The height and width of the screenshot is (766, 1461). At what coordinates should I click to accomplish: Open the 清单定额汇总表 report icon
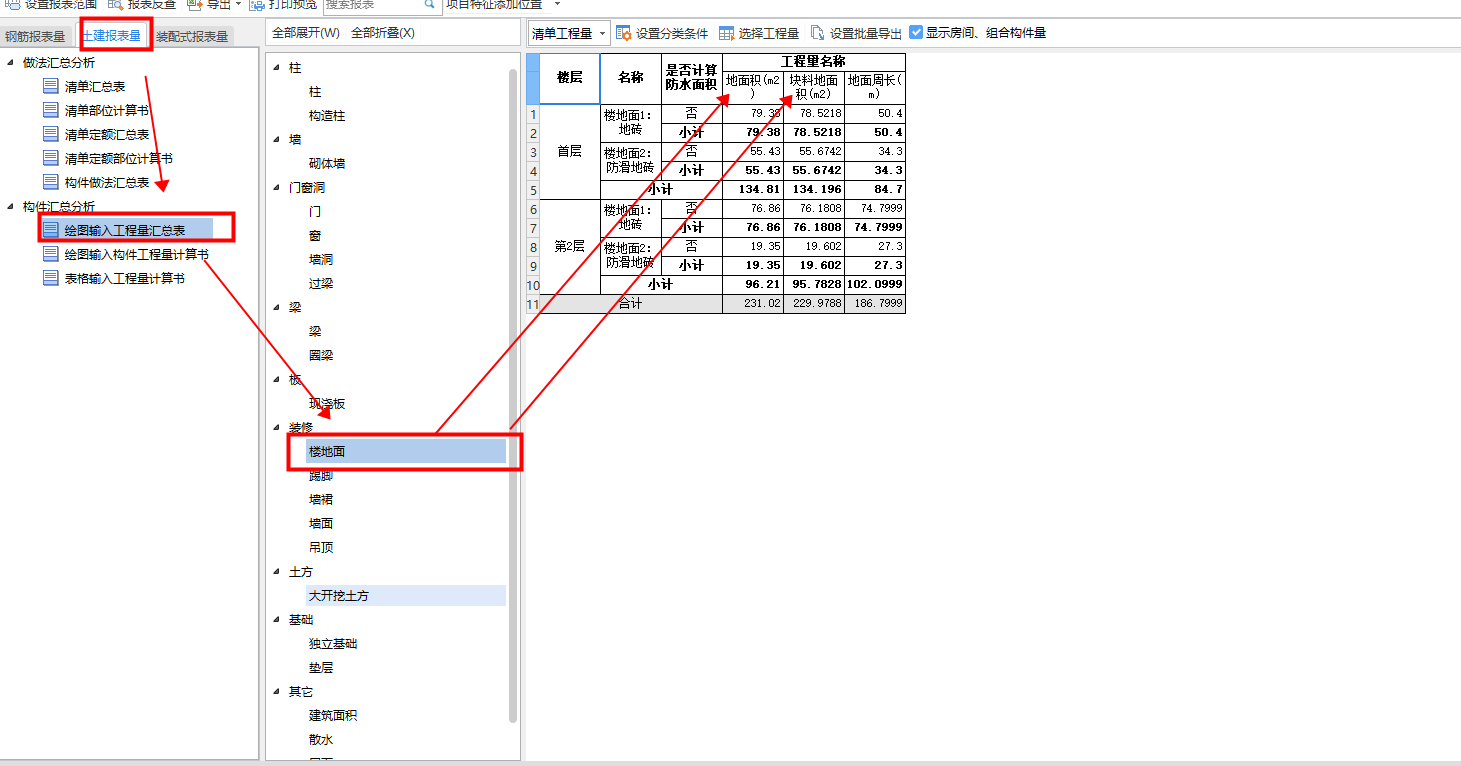click(51, 134)
